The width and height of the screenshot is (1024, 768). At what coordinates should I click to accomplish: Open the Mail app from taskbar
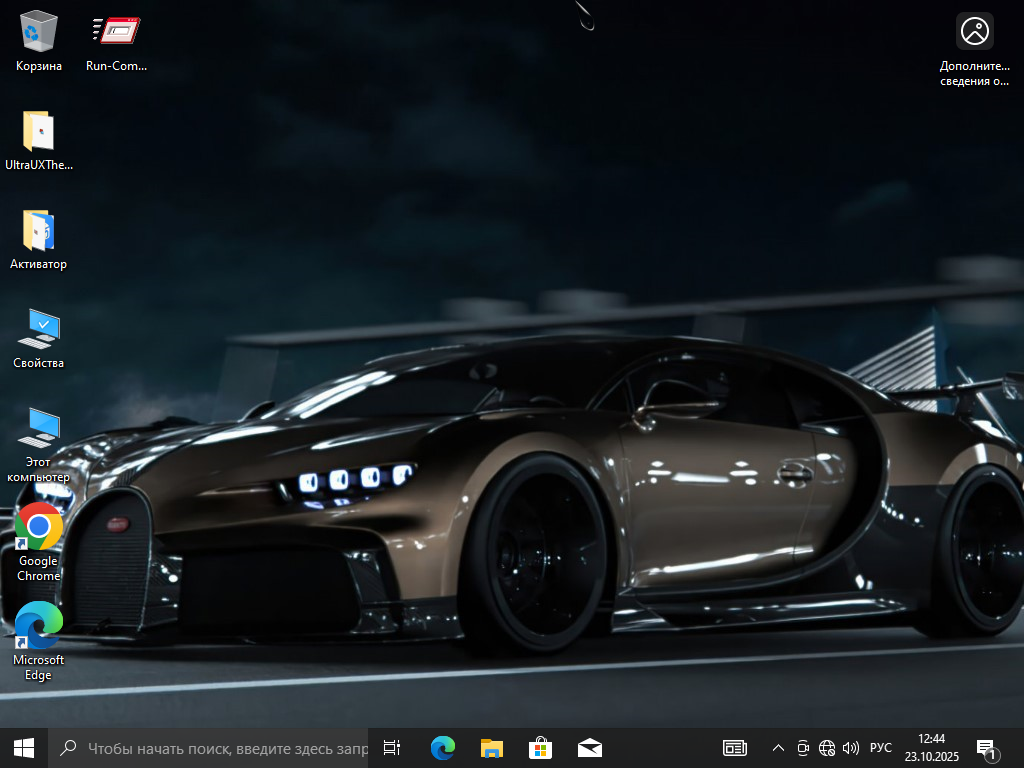(x=589, y=747)
